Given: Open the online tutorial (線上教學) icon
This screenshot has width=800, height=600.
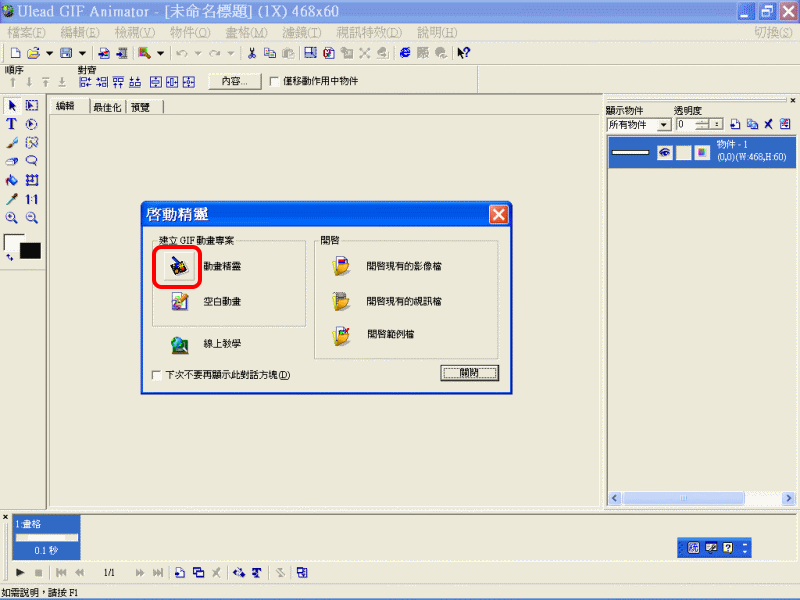Looking at the screenshot, I should click(179, 344).
